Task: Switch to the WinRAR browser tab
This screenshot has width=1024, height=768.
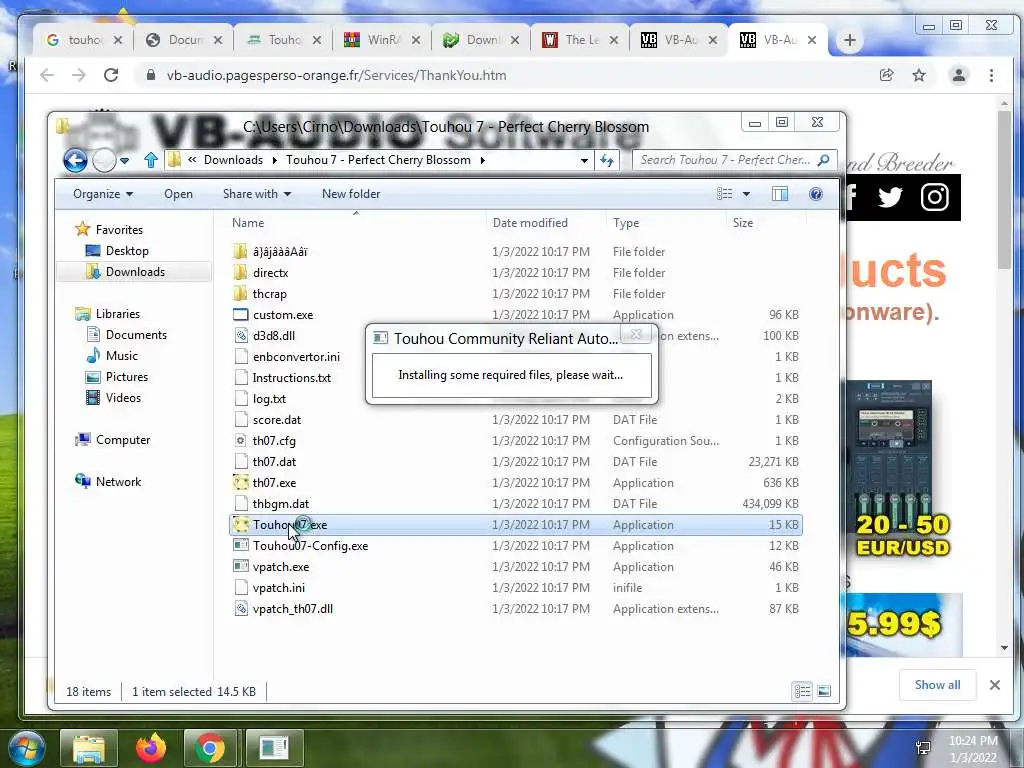Action: pyautogui.click(x=381, y=40)
